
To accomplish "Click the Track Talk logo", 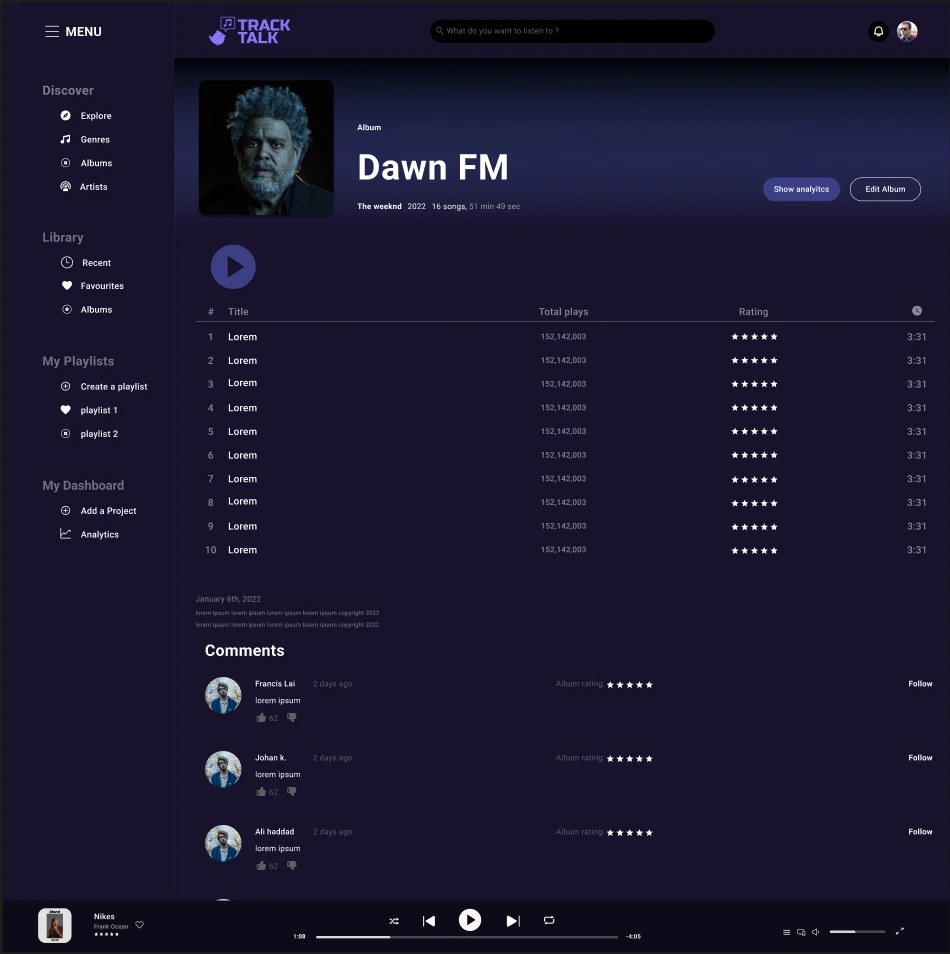I will [250, 31].
